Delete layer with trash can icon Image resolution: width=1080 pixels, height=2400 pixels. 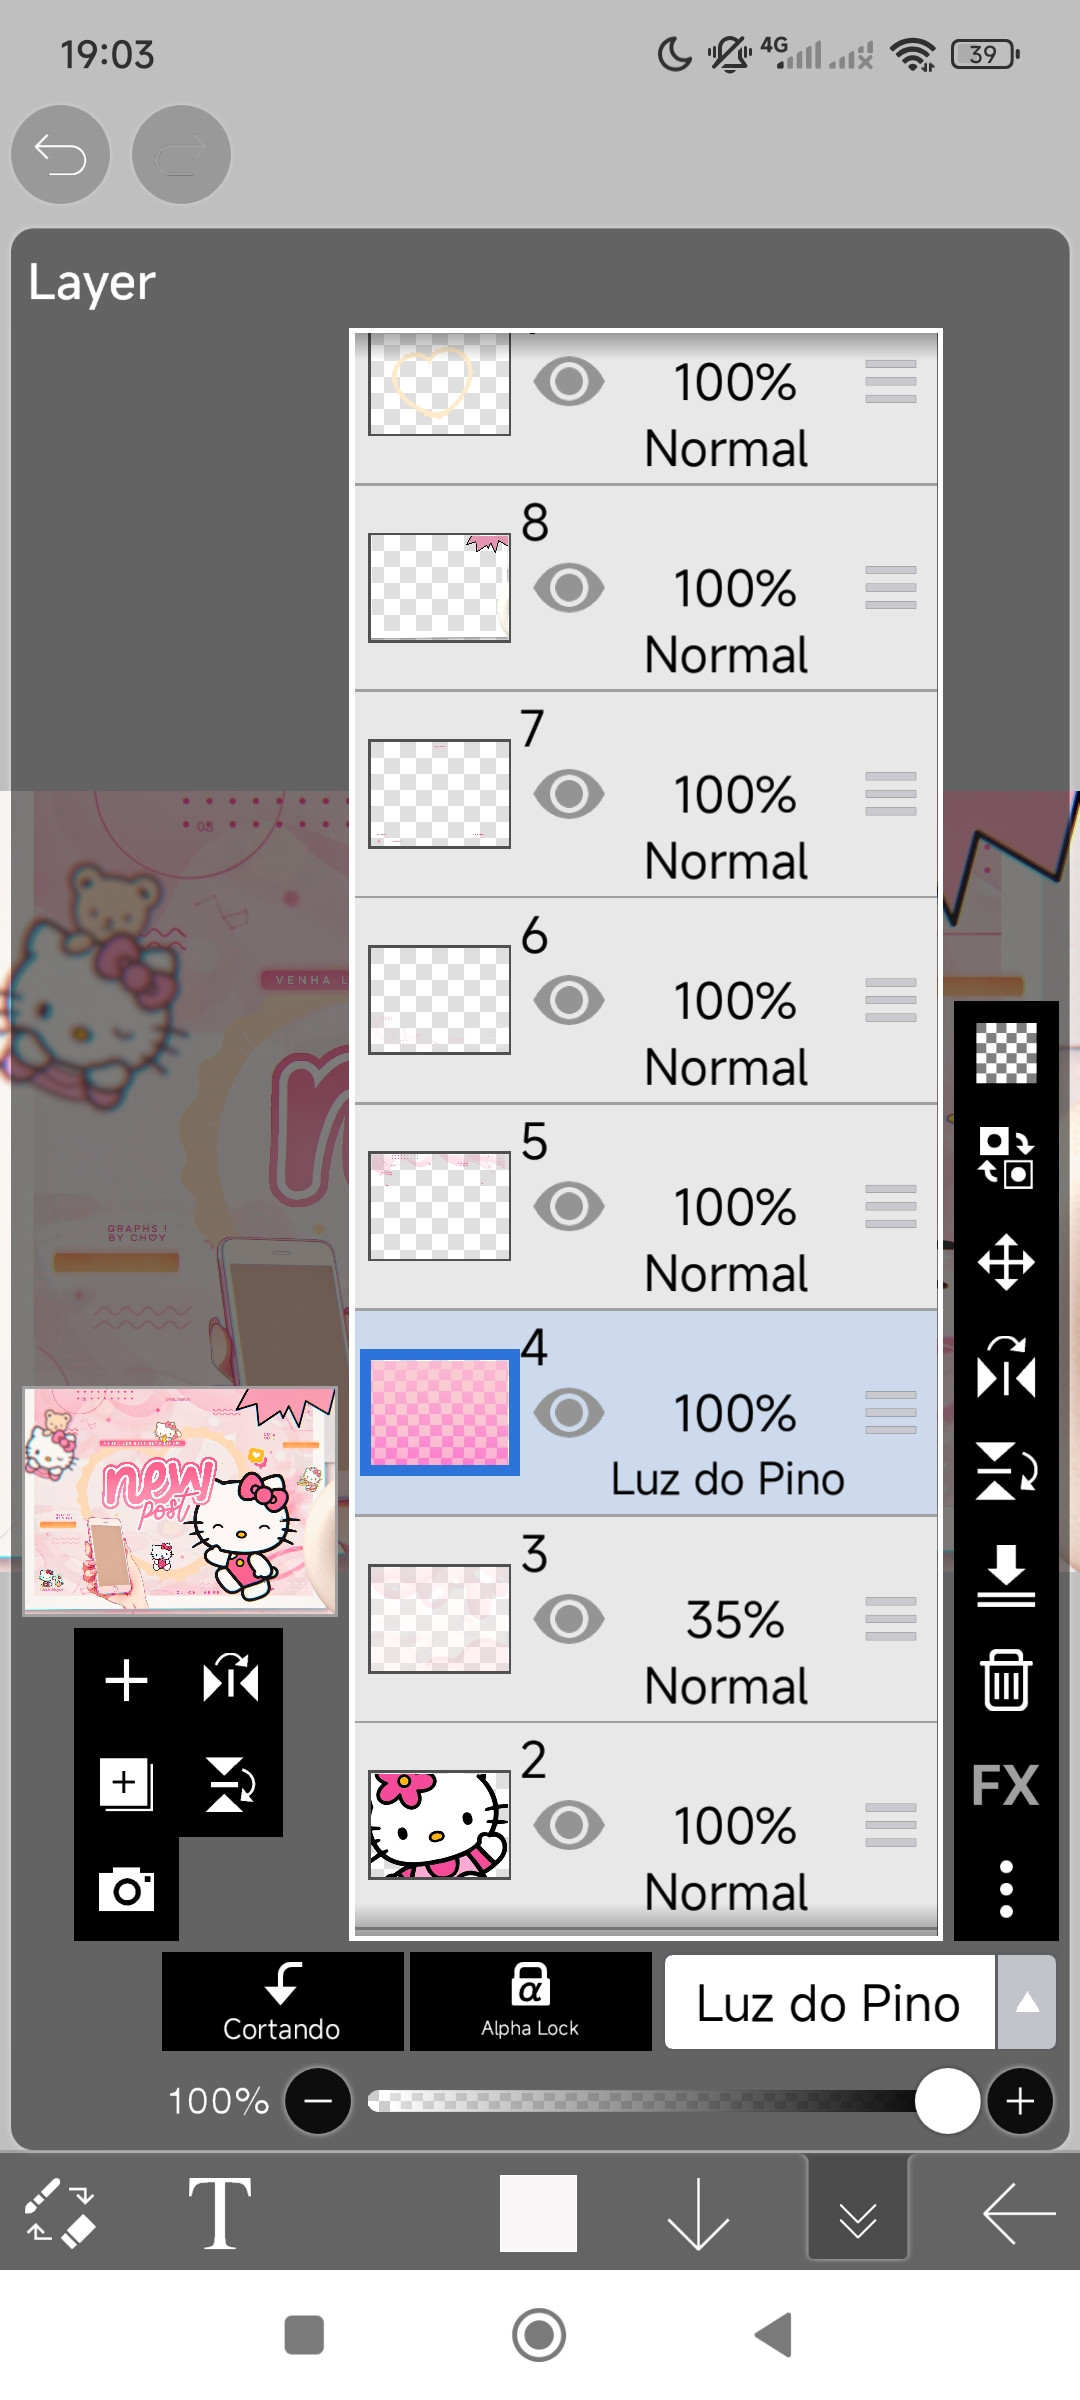[1005, 1680]
